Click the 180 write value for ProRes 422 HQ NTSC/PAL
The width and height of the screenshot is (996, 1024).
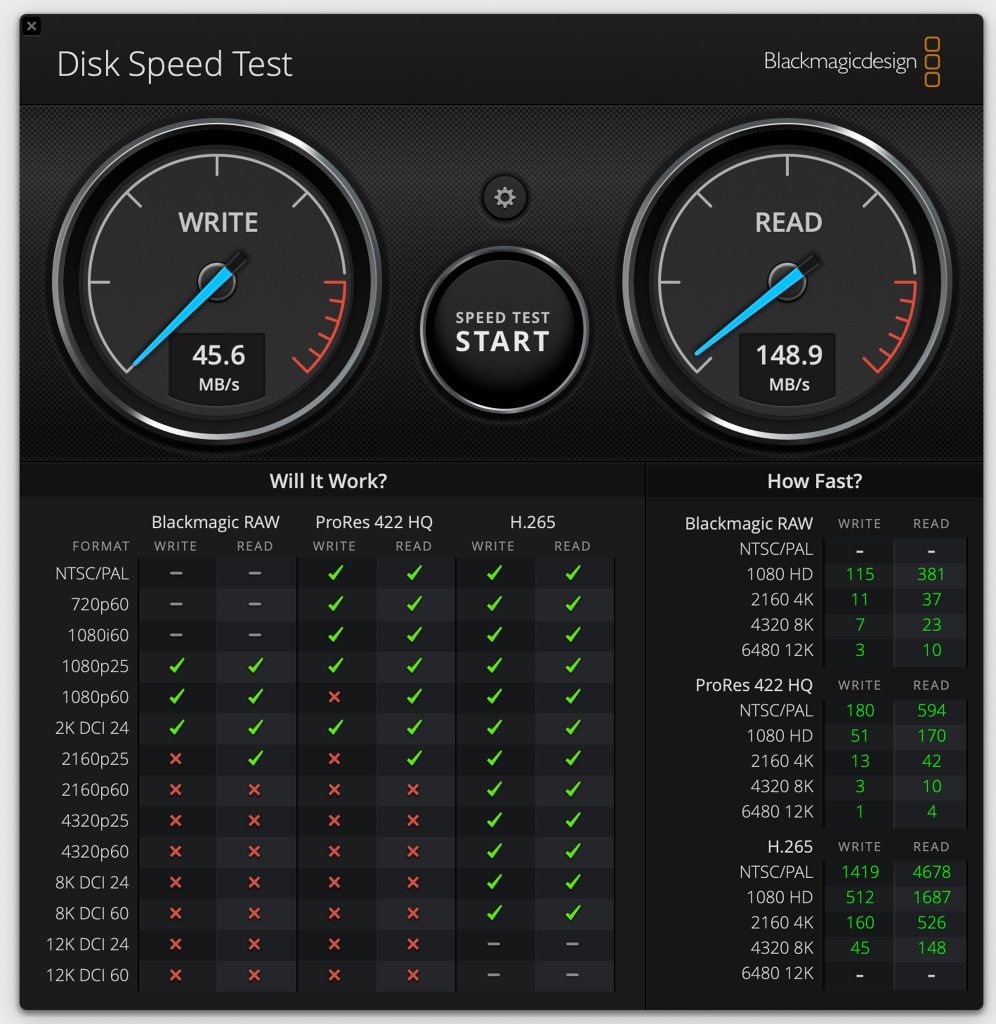(x=859, y=711)
